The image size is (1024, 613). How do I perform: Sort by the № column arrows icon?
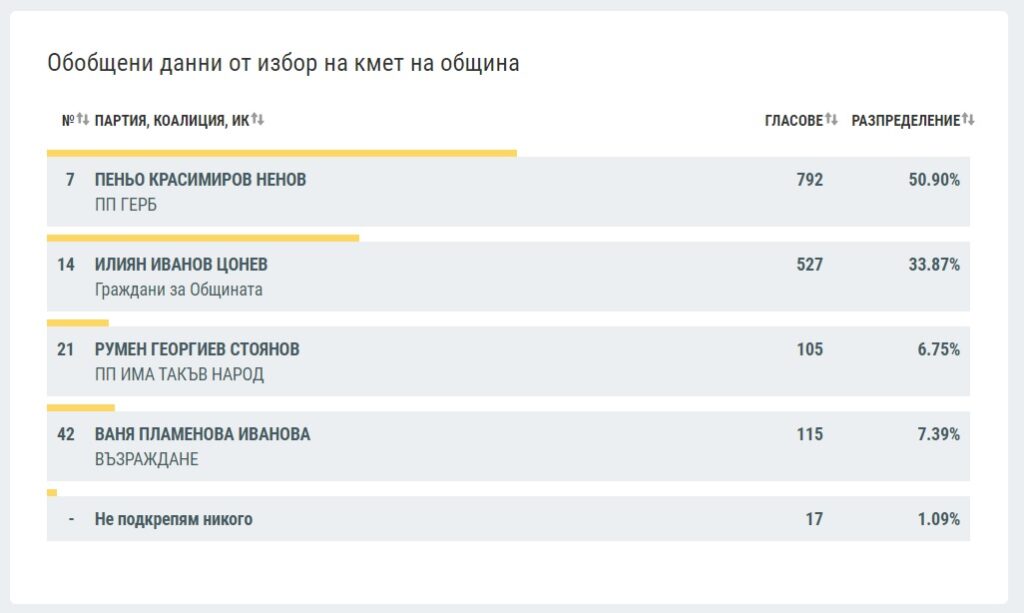click(82, 119)
